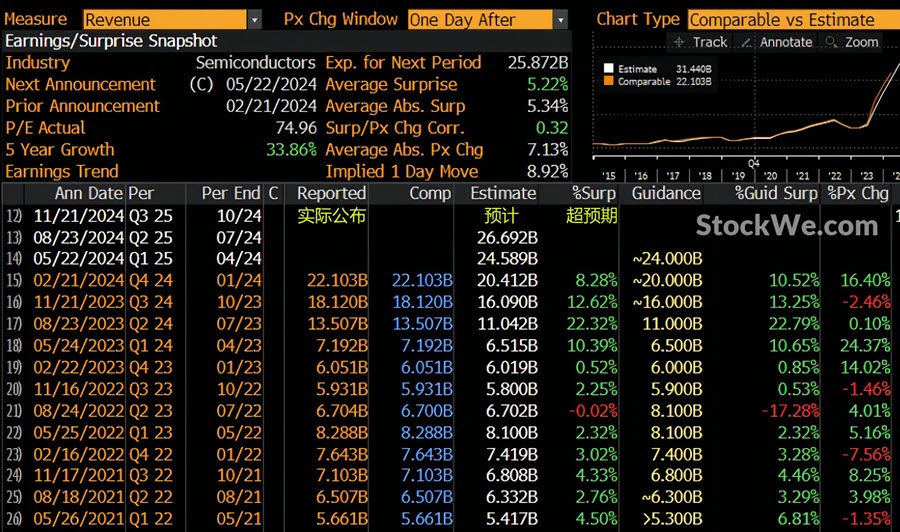Click the 22.103B comparable value
900x532 pixels.
point(422,280)
